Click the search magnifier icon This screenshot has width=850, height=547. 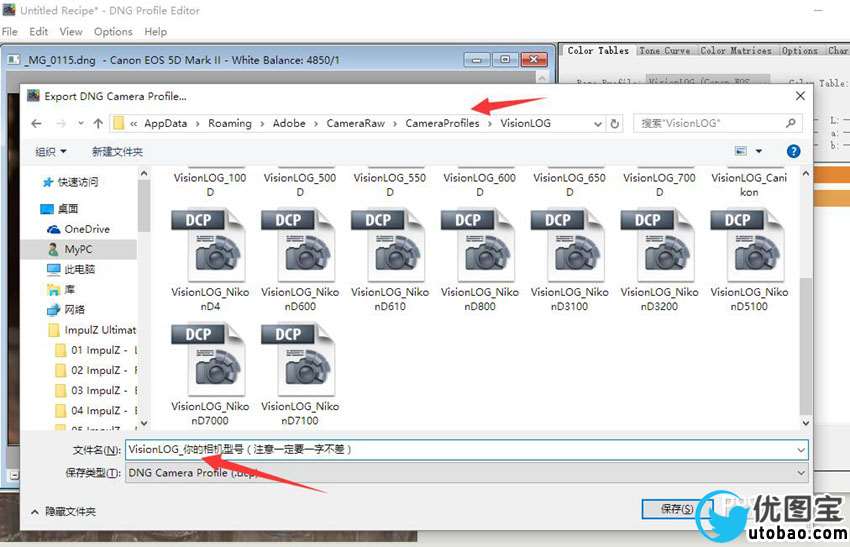(x=790, y=123)
